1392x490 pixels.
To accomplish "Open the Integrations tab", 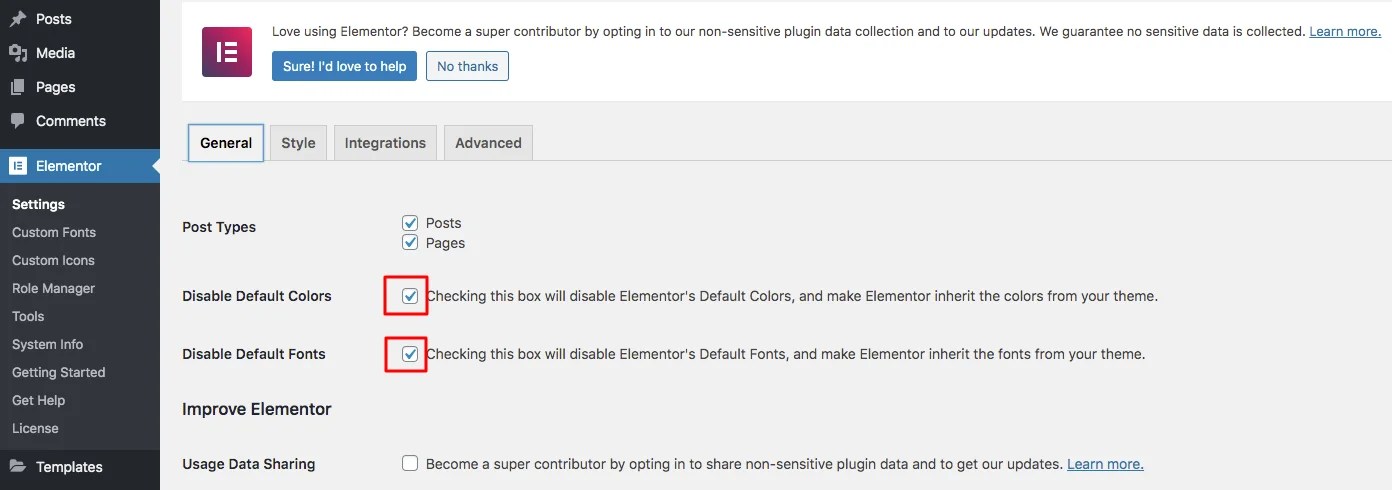I will (x=385, y=143).
